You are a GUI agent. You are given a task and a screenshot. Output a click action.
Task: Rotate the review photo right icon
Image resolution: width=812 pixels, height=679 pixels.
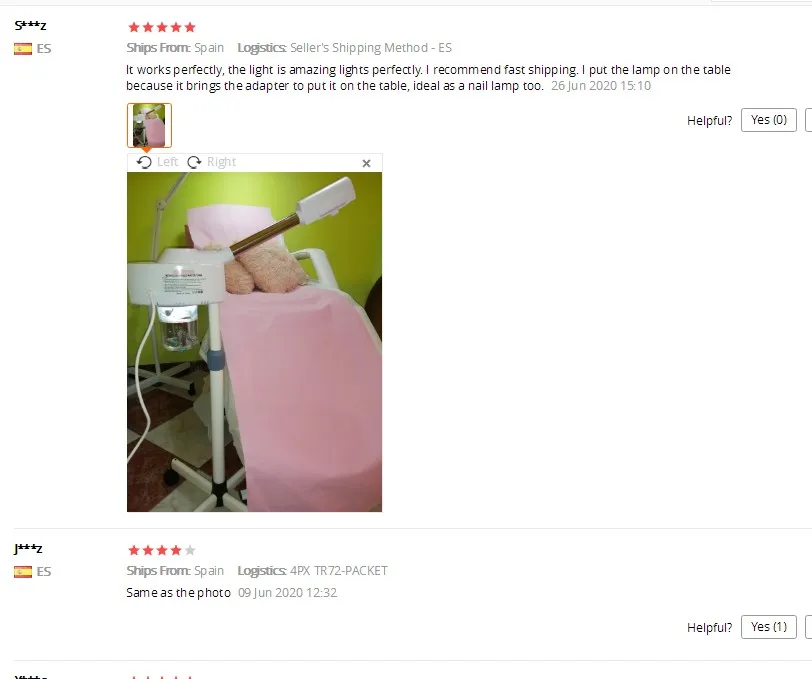point(194,162)
